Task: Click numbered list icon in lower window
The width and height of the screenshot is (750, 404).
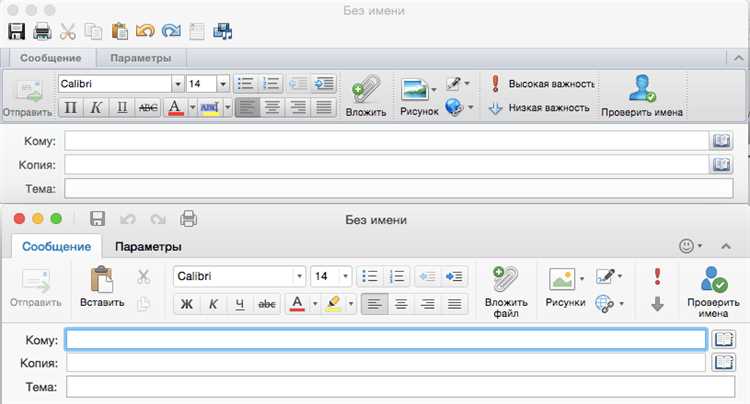Action: tap(397, 276)
